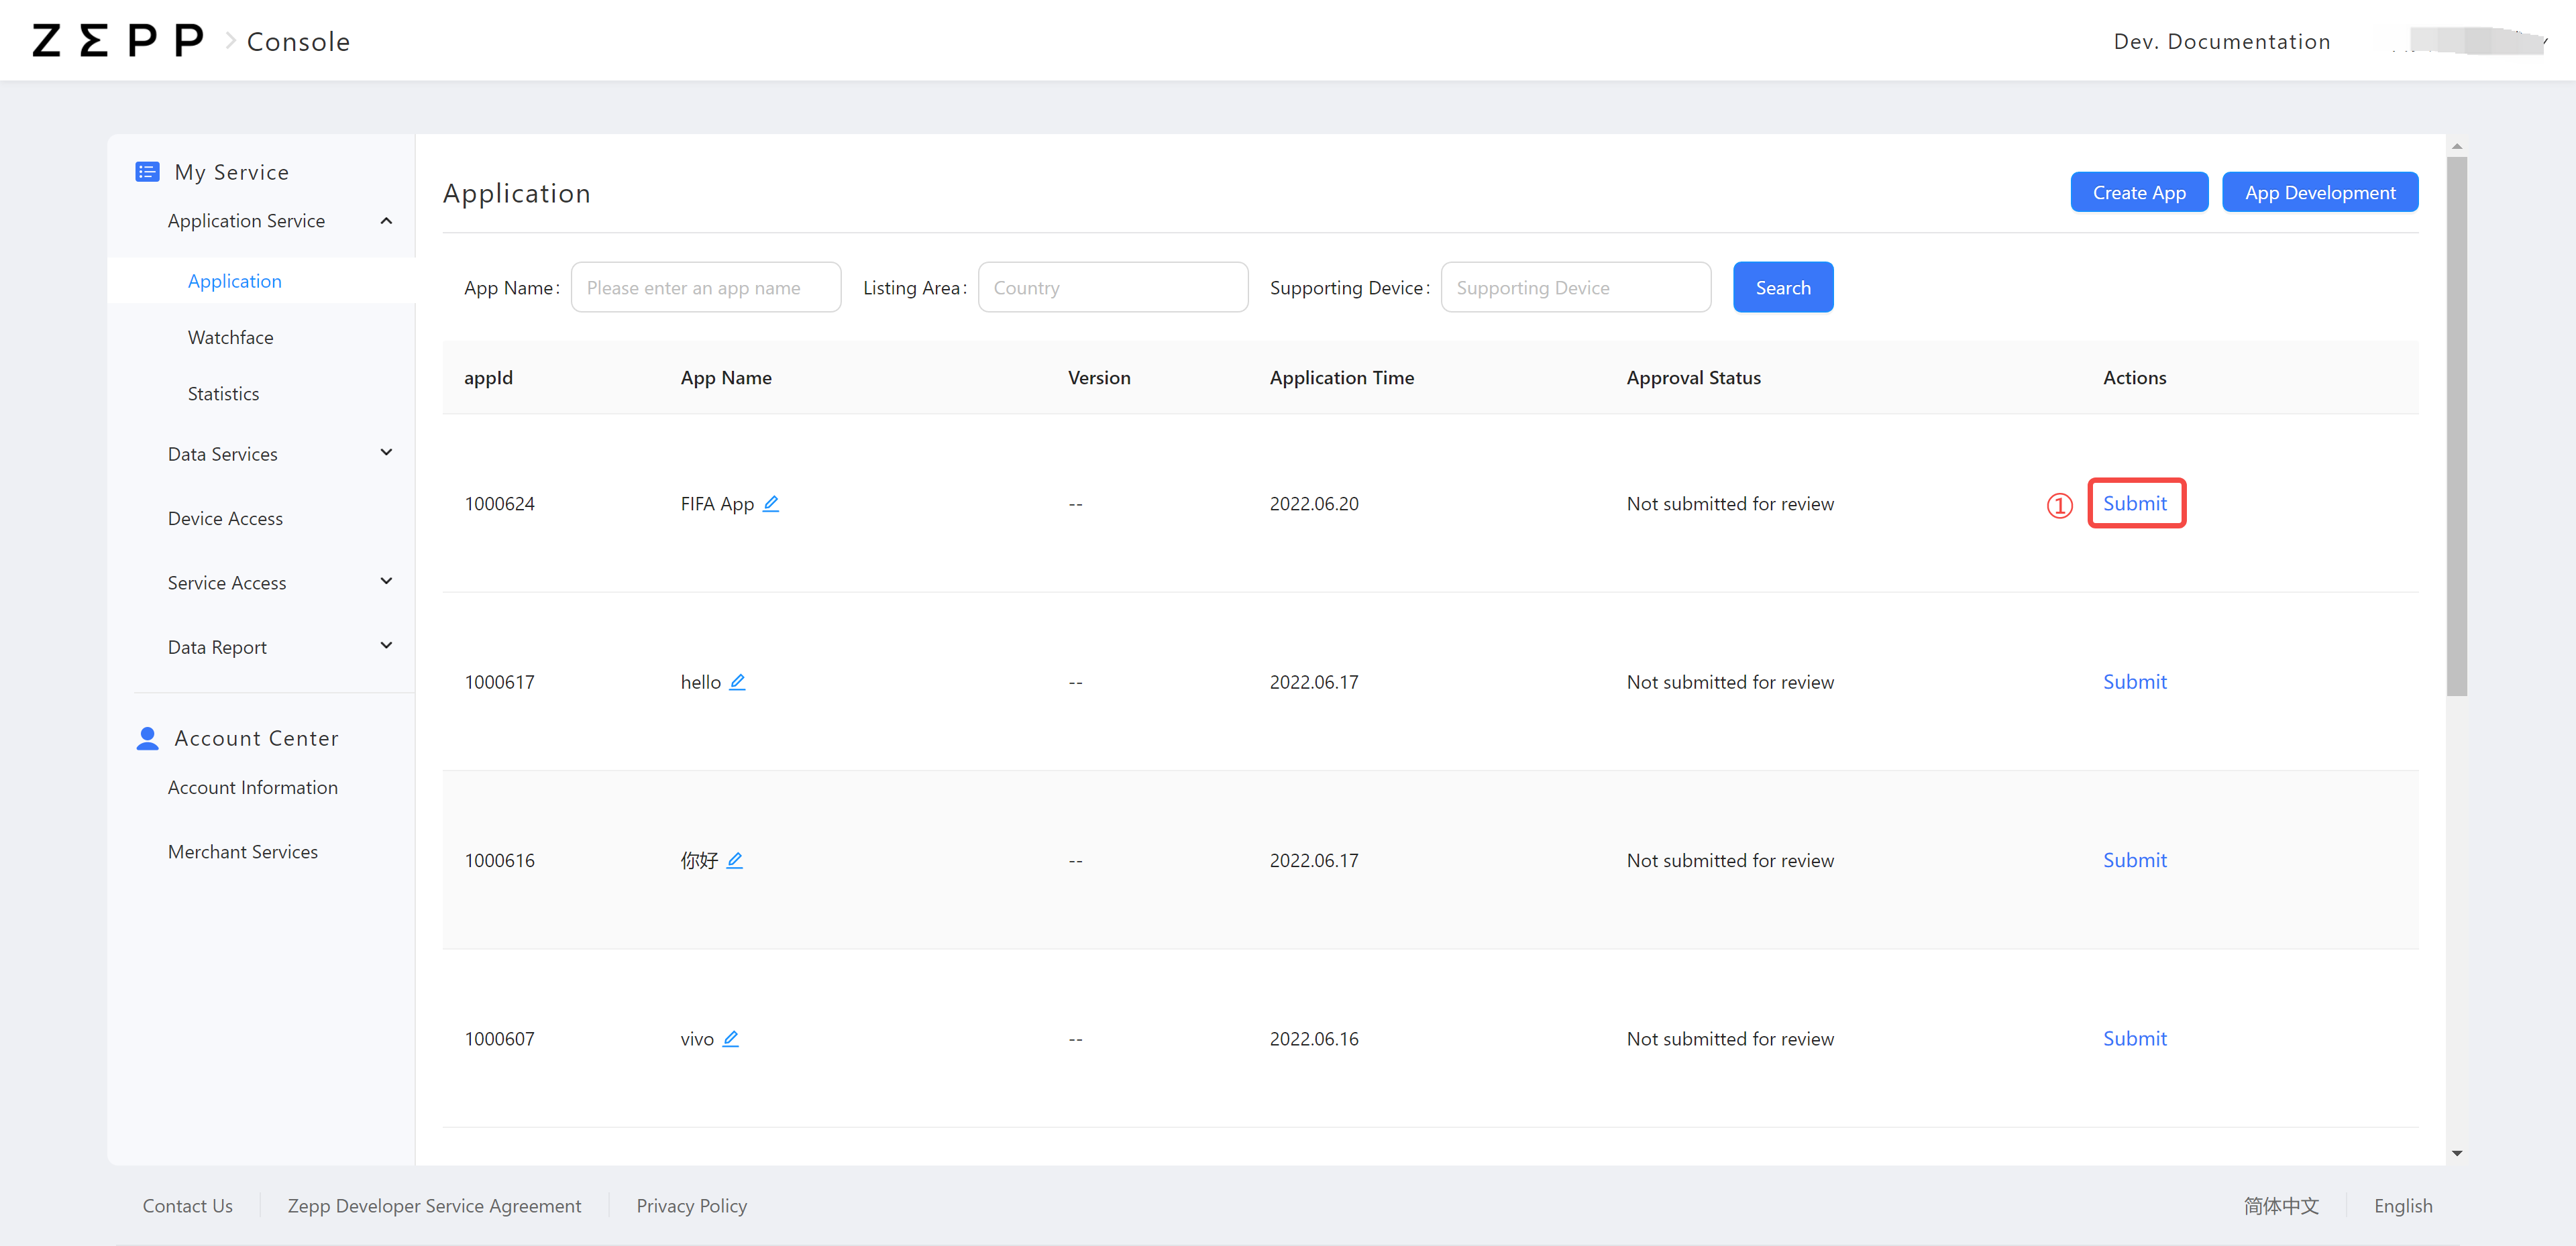Open the Supporting Device selector
The image size is (2576, 1246).
click(1575, 288)
